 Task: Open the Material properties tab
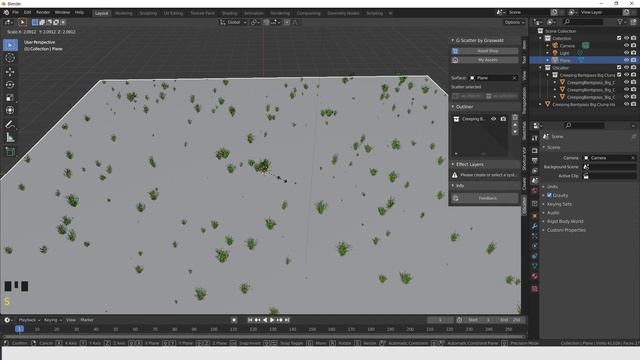pos(535,276)
